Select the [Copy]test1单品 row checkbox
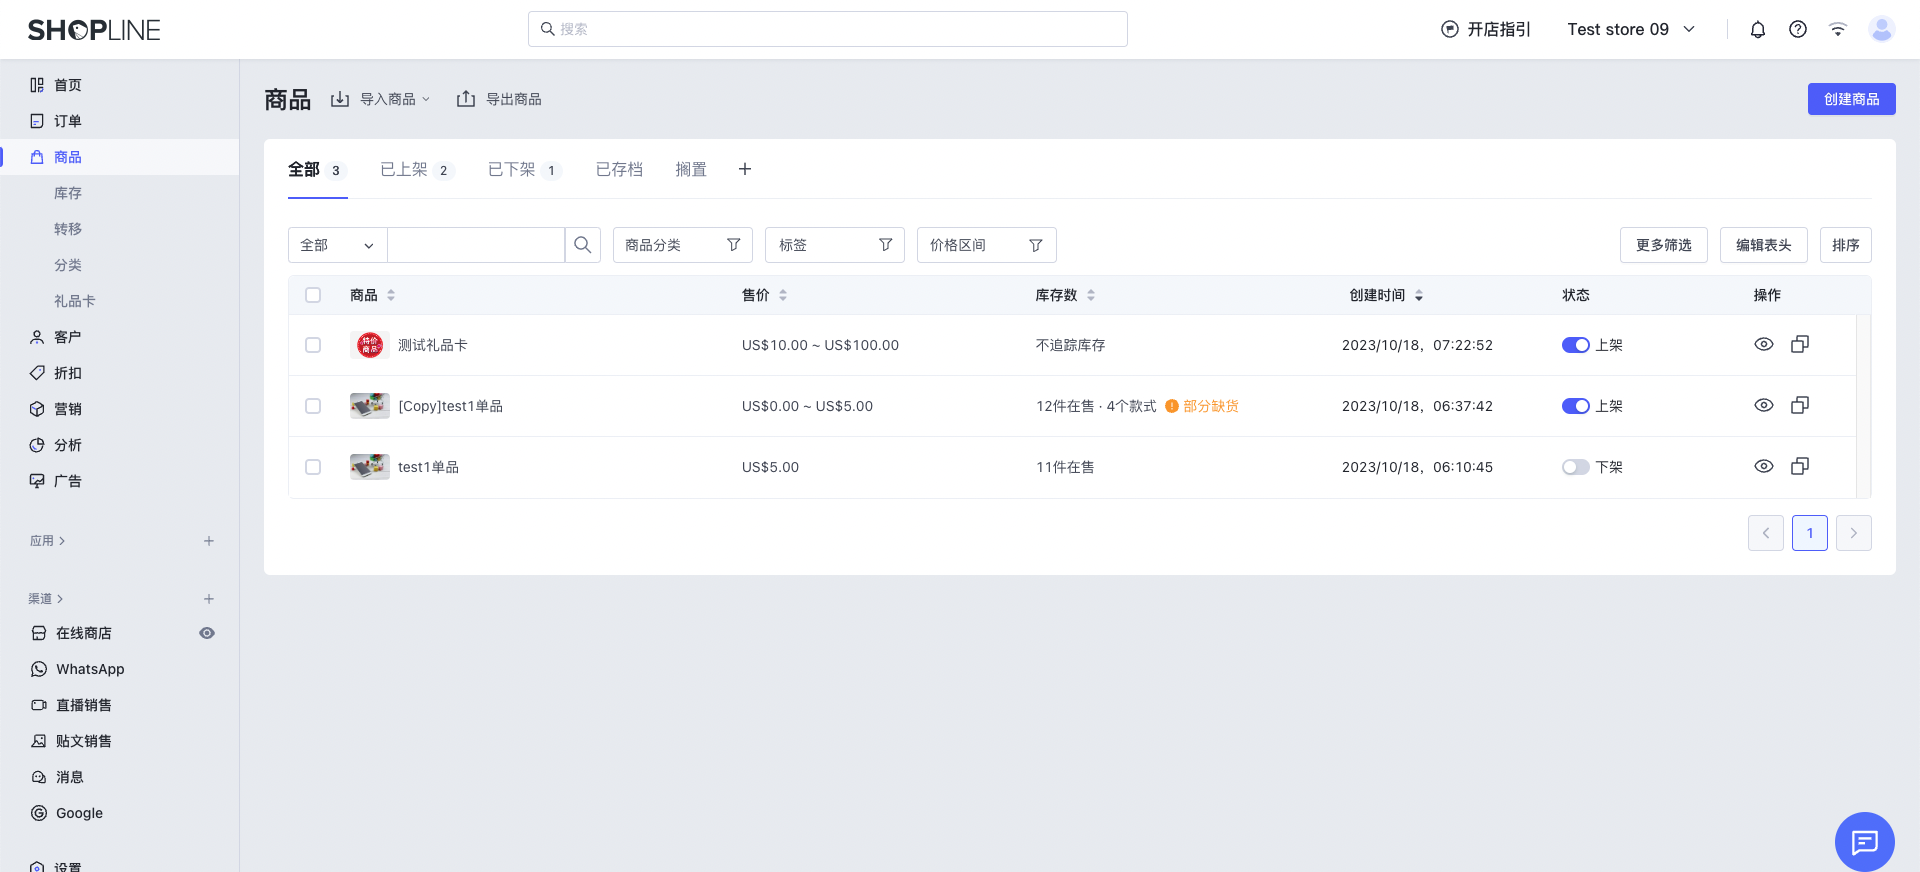This screenshot has height=872, width=1920. pyautogui.click(x=313, y=406)
